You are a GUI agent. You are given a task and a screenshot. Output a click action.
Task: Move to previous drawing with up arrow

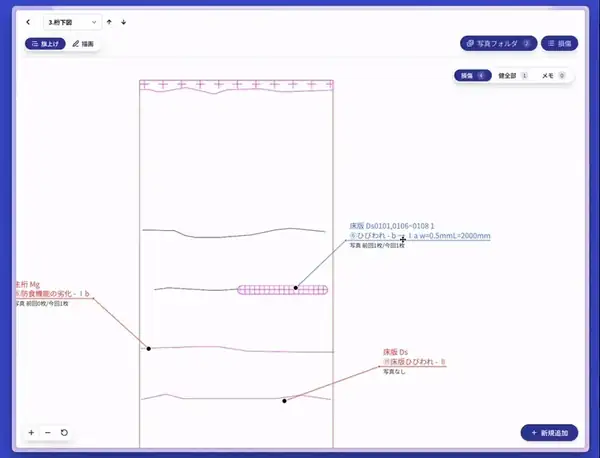click(109, 22)
